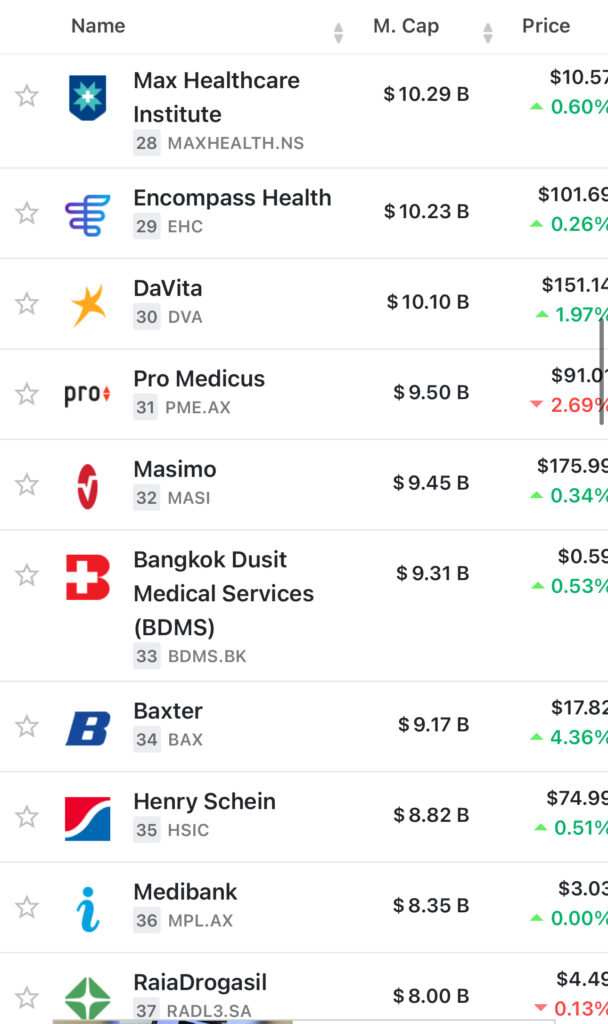Click the M. Cap column header label
This screenshot has height=1024, width=608.
406,26
